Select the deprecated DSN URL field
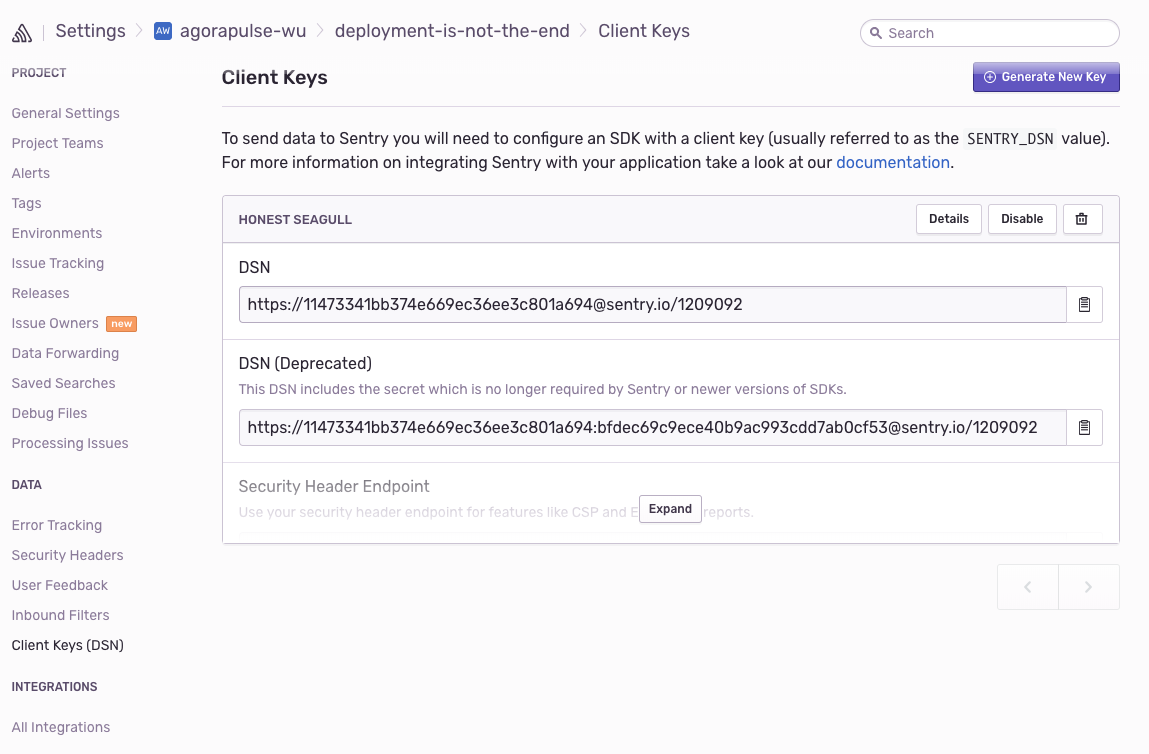 tap(652, 427)
